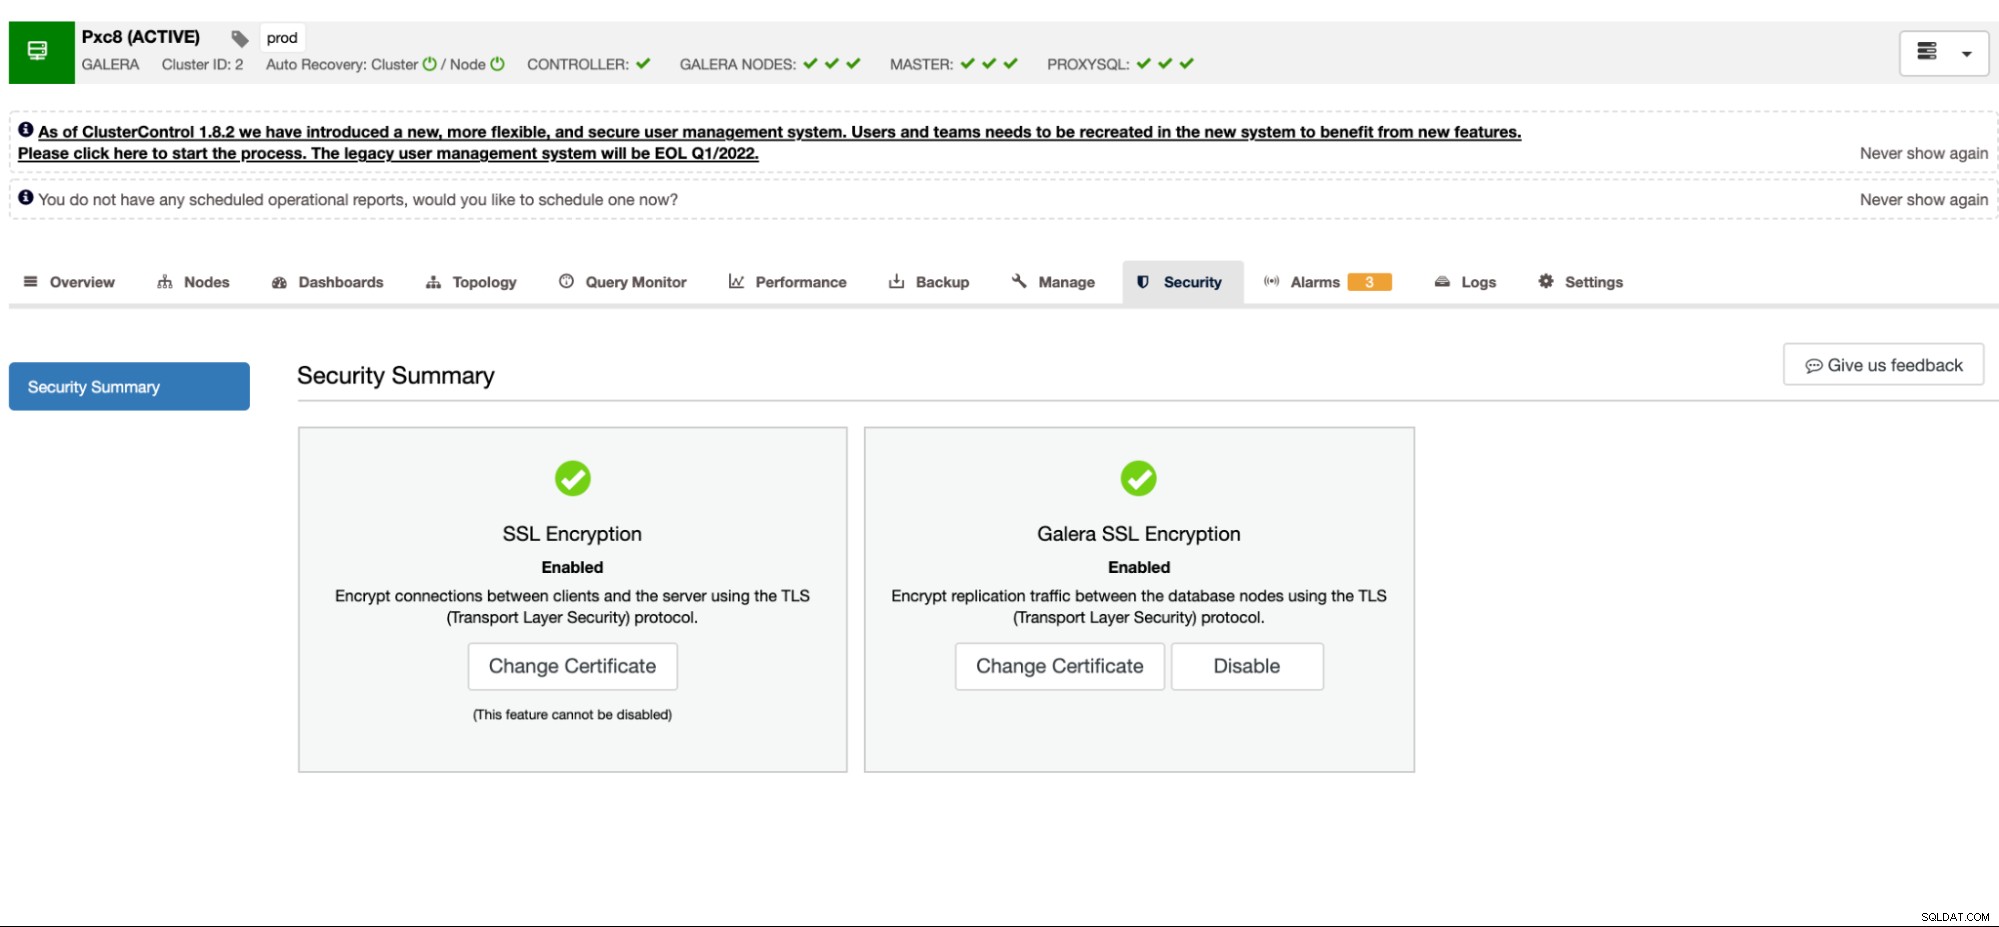Click the CONTROLLER status checkmark
Image resolution: width=1999 pixels, height=927 pixels.
pos(643,64)
